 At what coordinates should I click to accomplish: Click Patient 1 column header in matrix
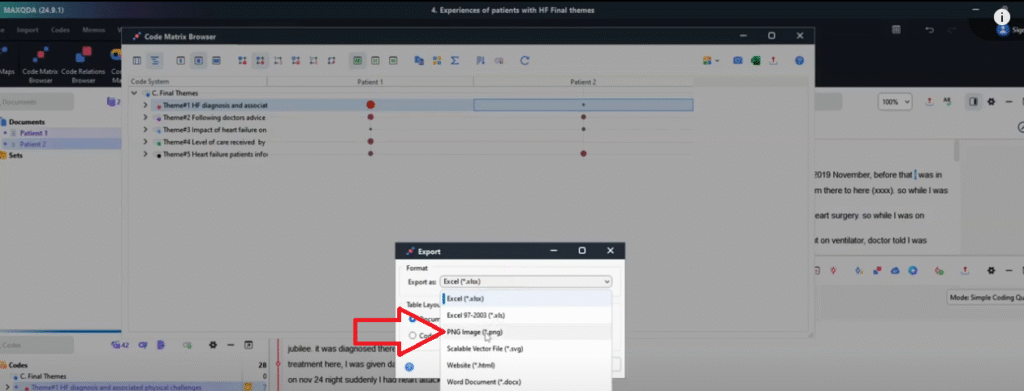pos(370,82)
